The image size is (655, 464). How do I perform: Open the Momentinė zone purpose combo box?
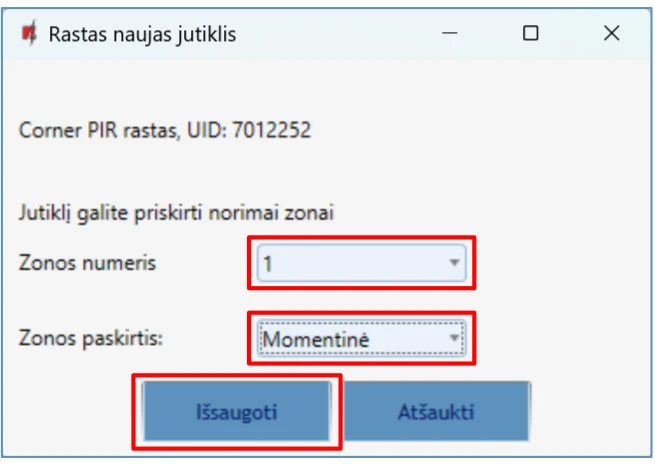click(360, 340)
